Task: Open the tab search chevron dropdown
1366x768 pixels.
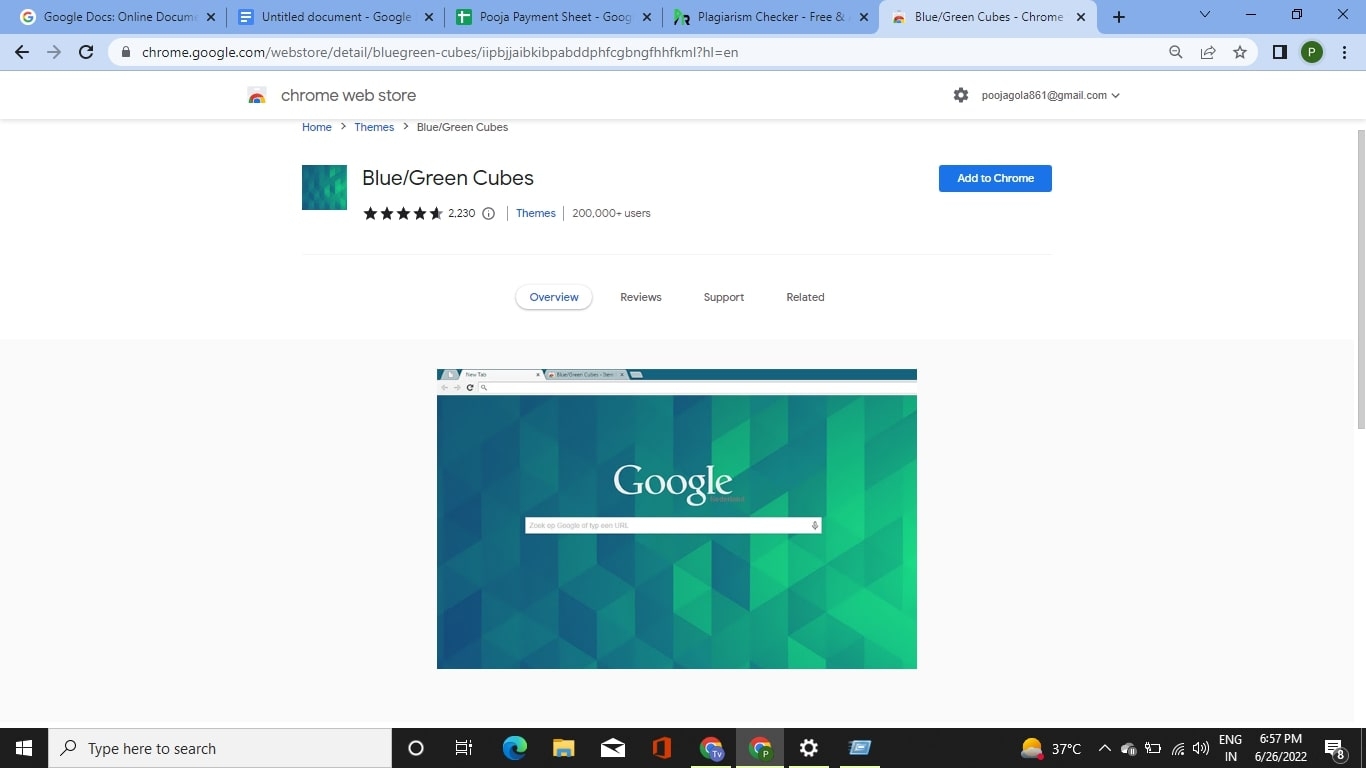Action: [x=1204, y=15]
